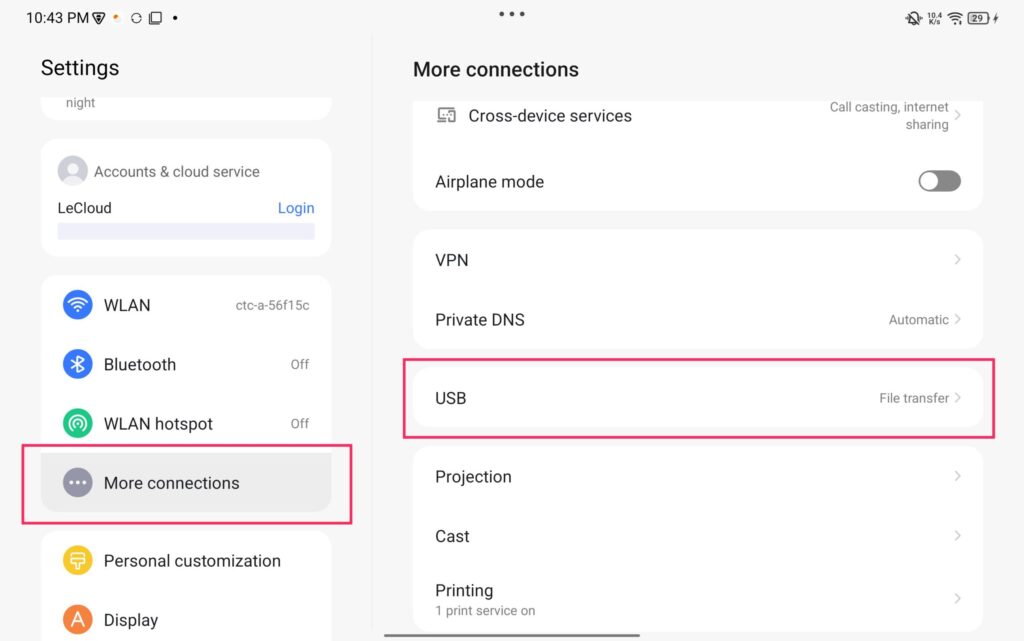Click the LeCloud Login link
The width and height of the screenshot is (1024, 641).
click(295, 208)
